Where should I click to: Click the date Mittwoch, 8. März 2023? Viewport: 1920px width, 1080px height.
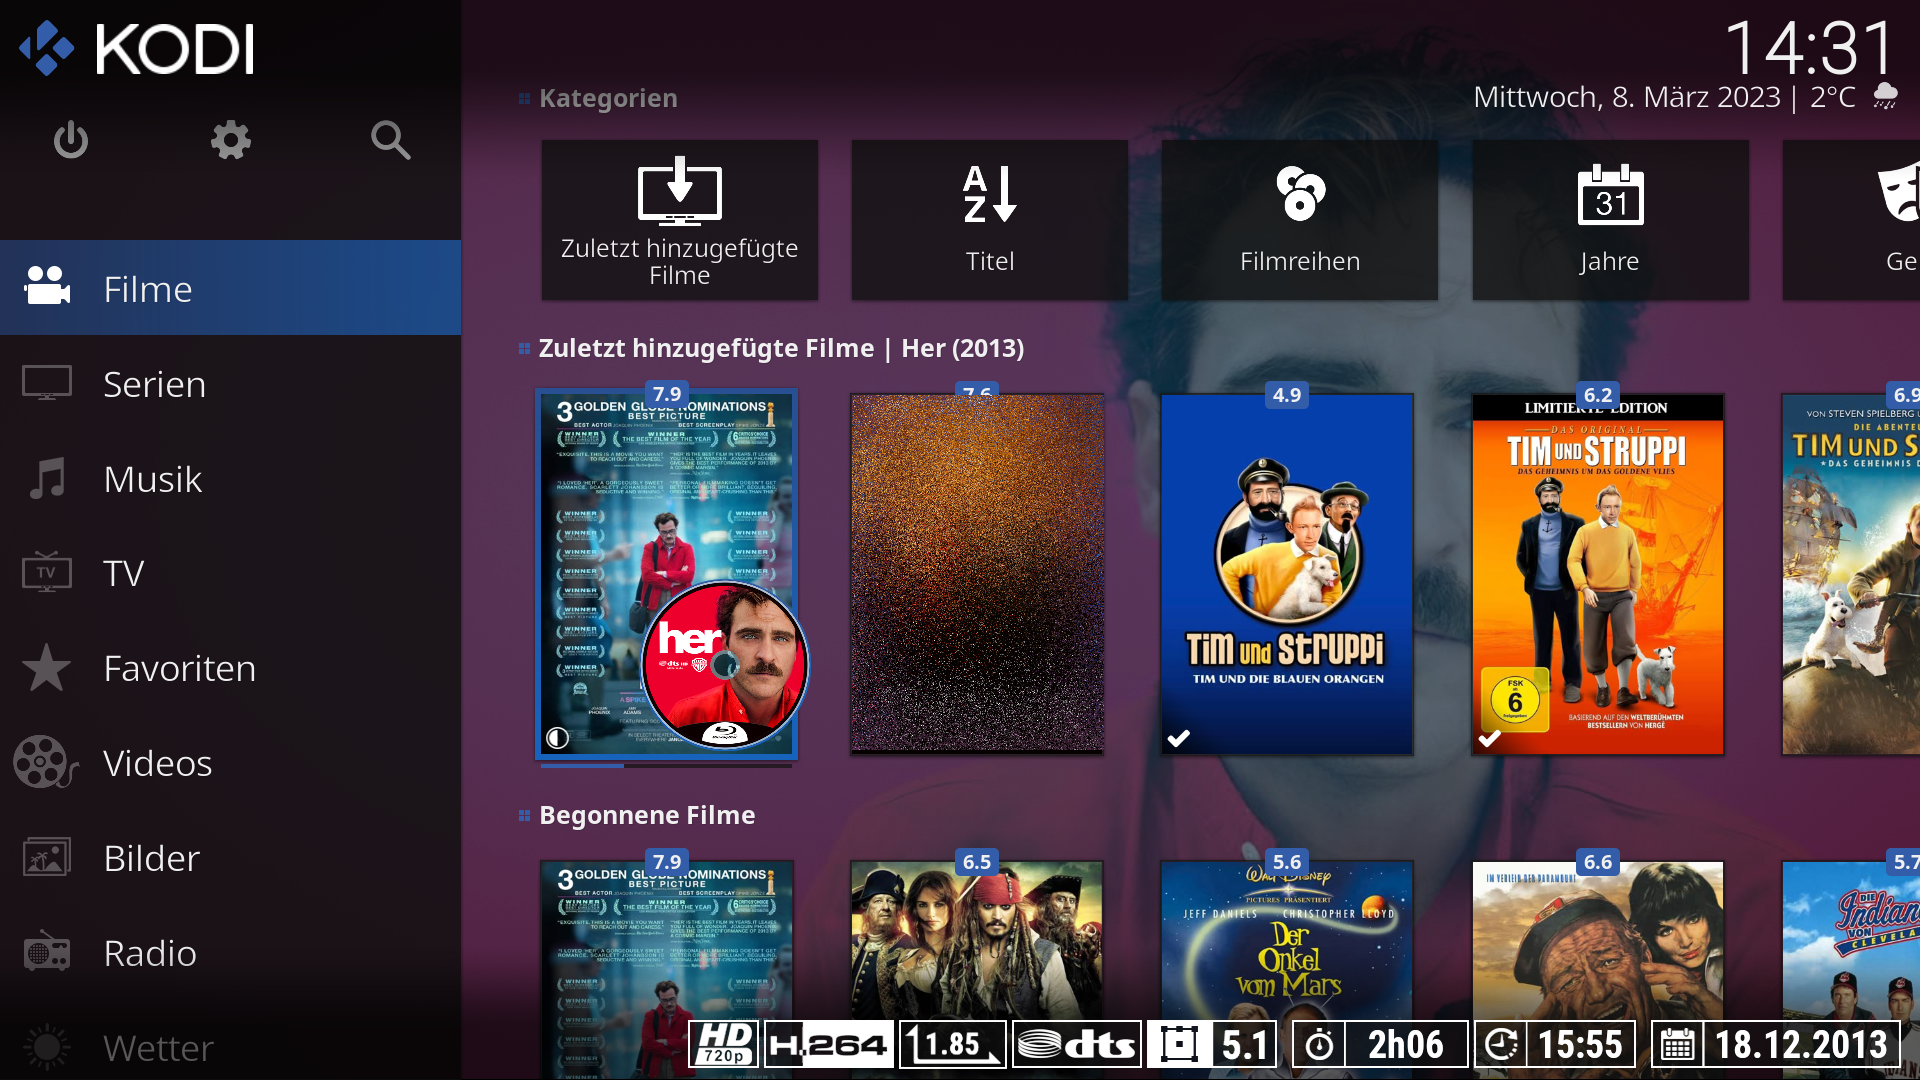click(1627, 97)
